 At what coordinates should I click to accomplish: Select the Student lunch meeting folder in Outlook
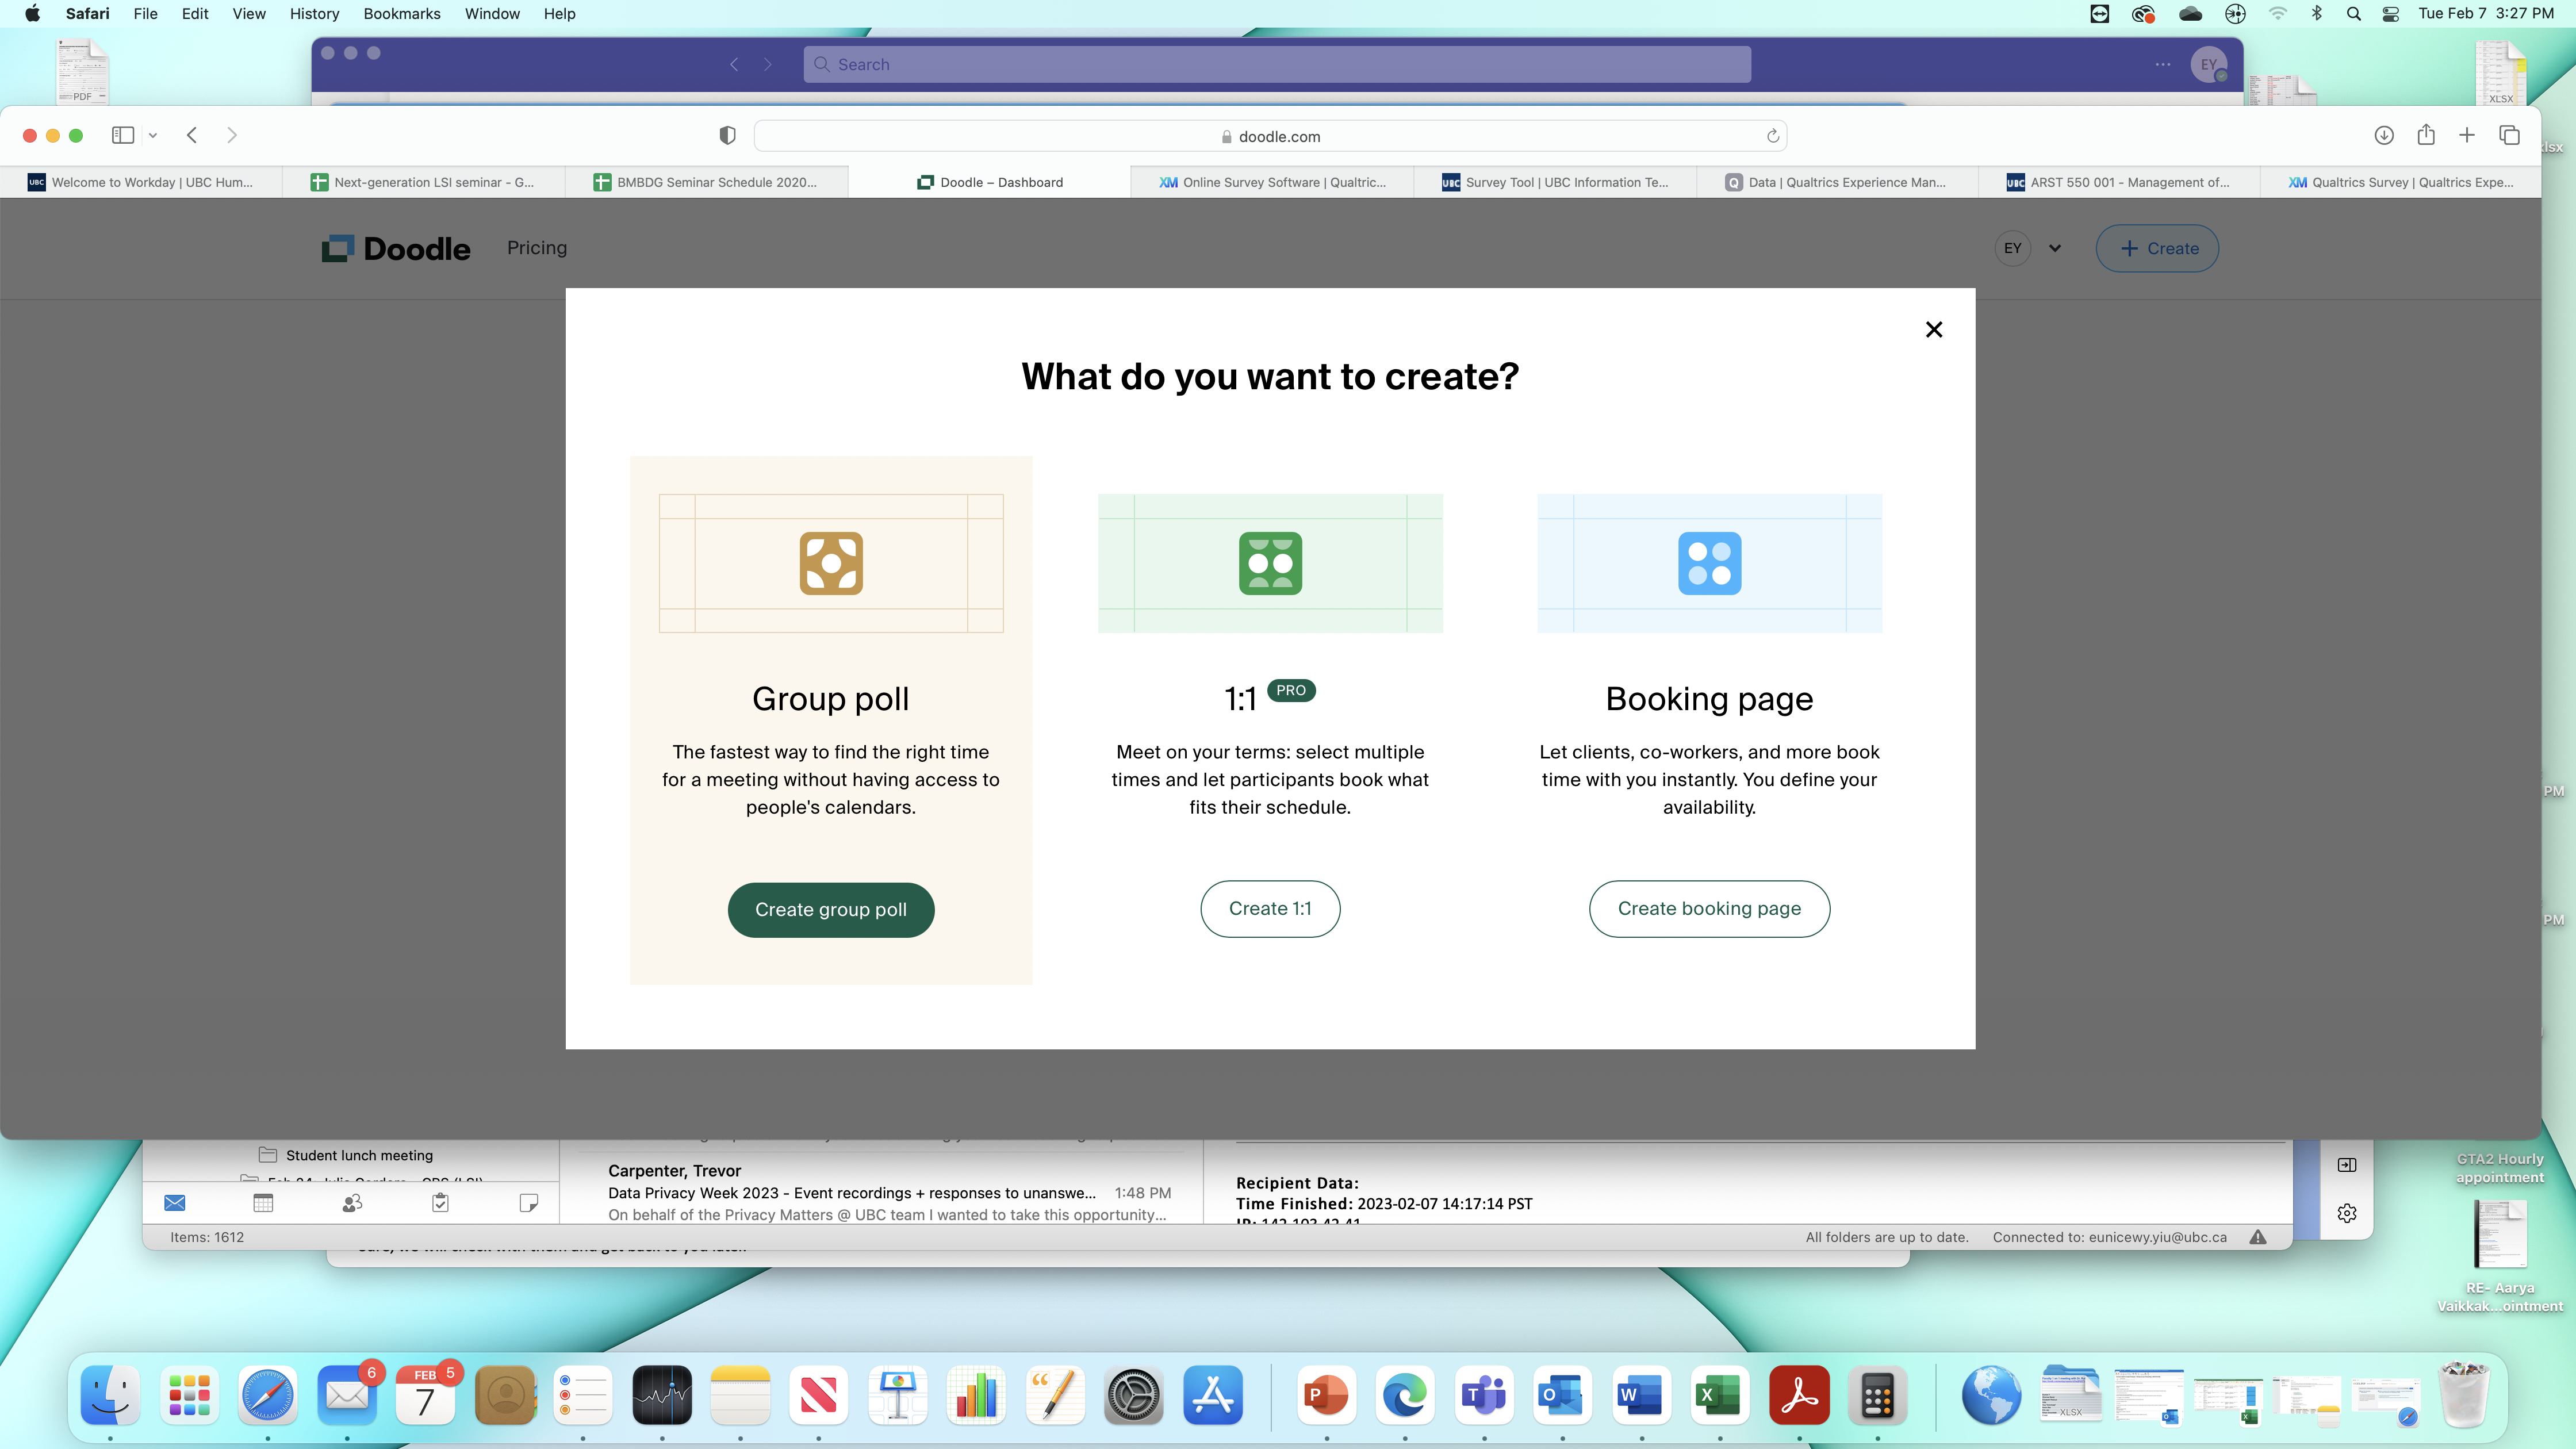[x=359, y=1155]
